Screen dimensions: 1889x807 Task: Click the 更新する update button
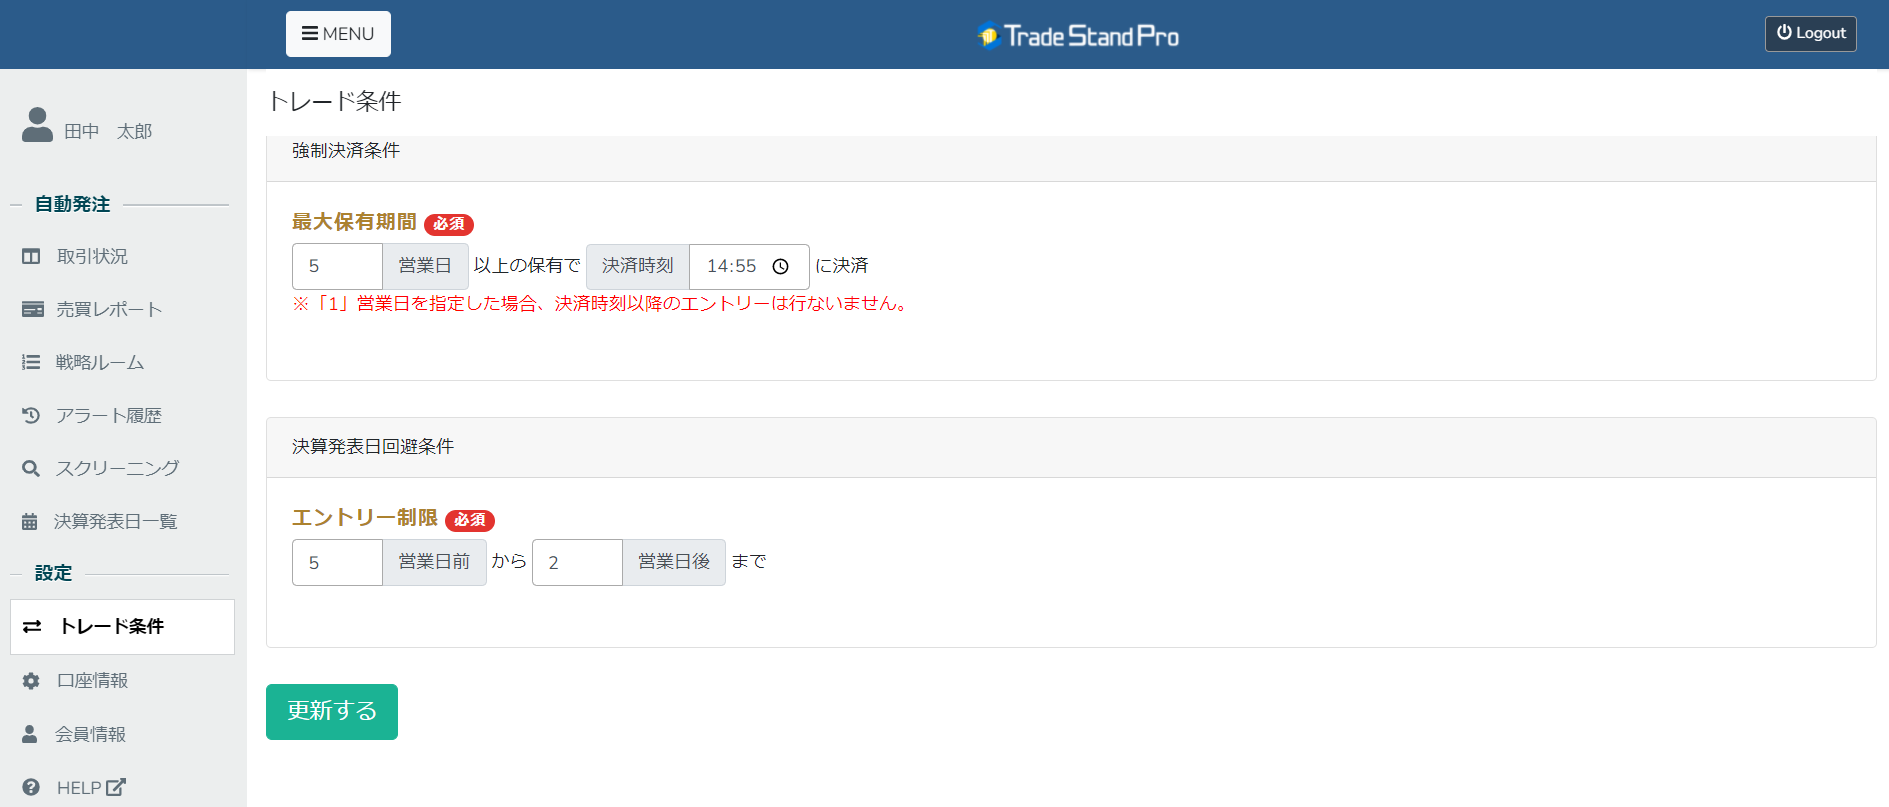pyautogui.click(x=332, y=712)
